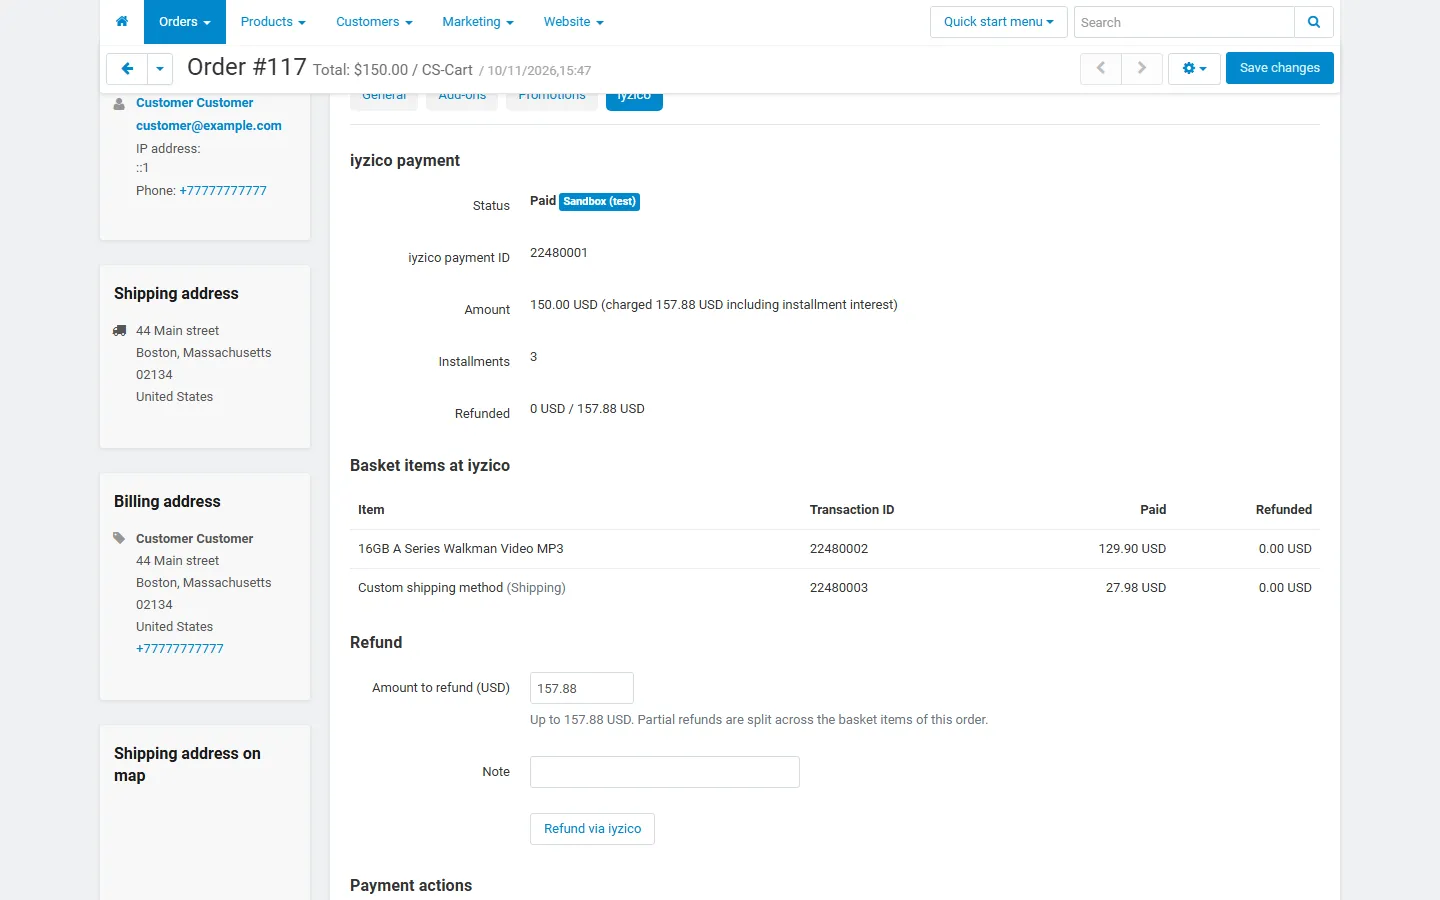Go to previous order arrow

(x=1101, y=68)
